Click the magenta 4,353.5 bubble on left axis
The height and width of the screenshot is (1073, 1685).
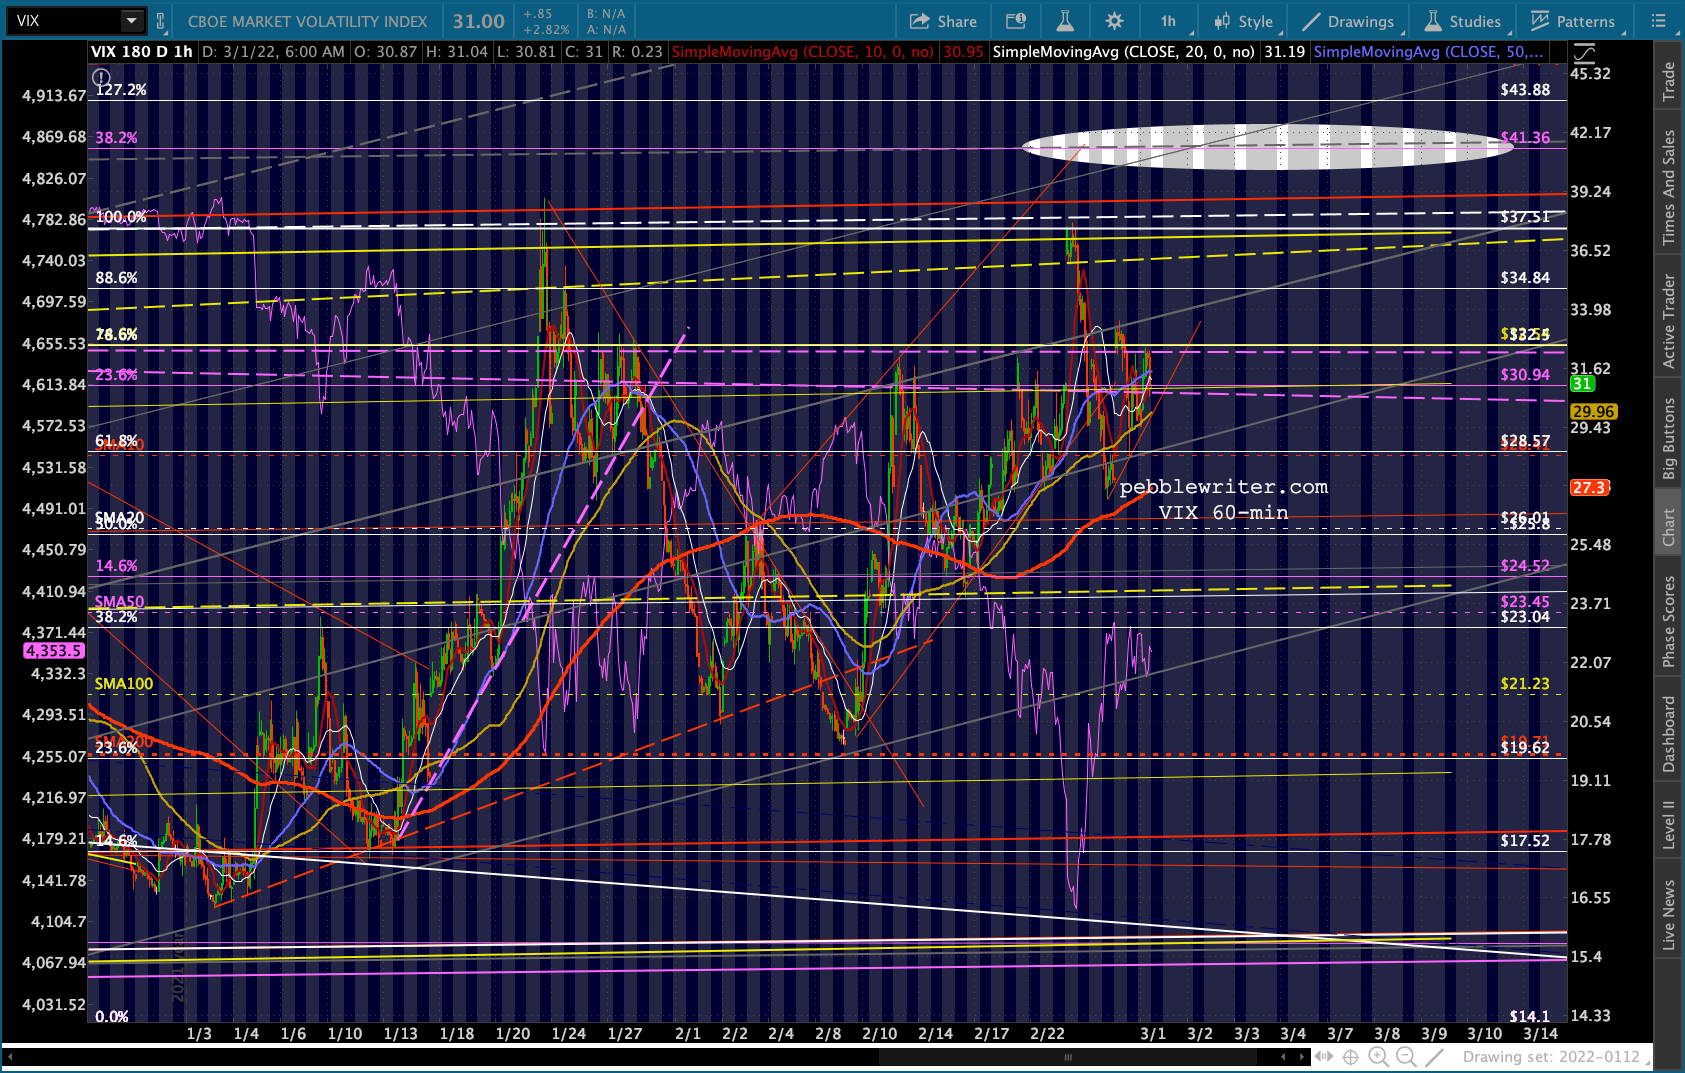(x=54, y=650)
